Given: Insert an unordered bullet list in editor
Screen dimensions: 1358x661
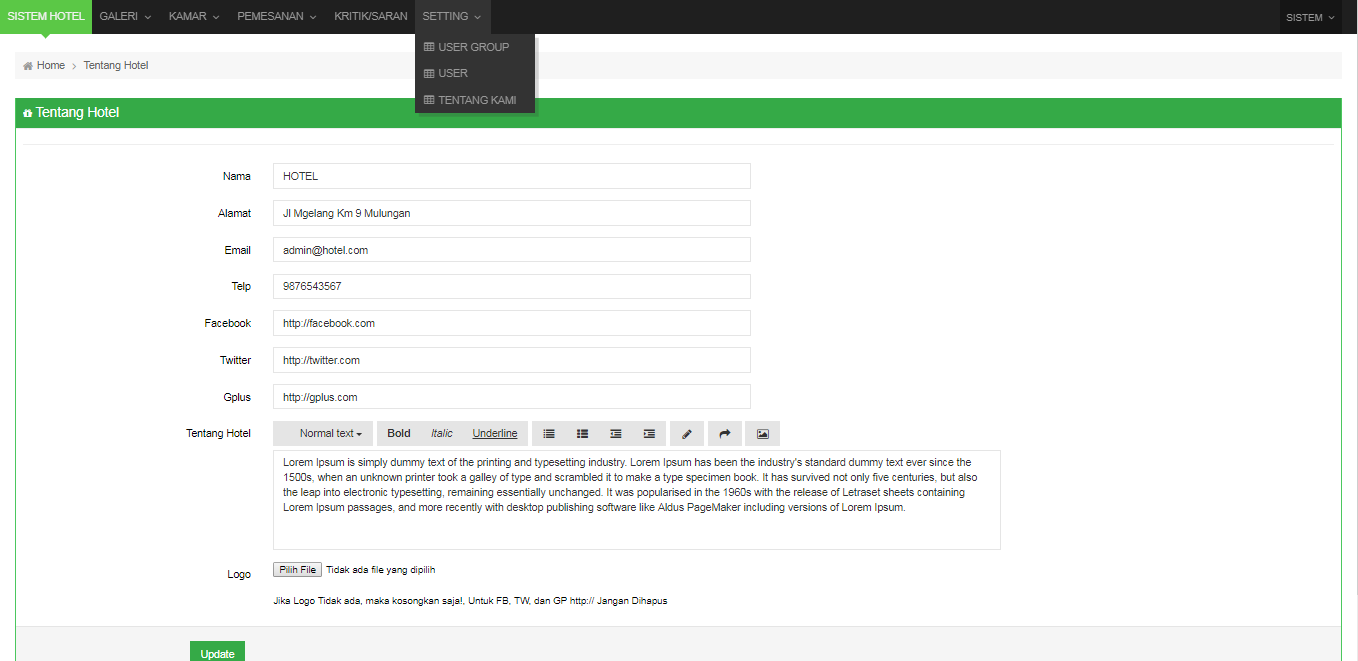Looking at the screenshot, I should [x=549, y=433].
